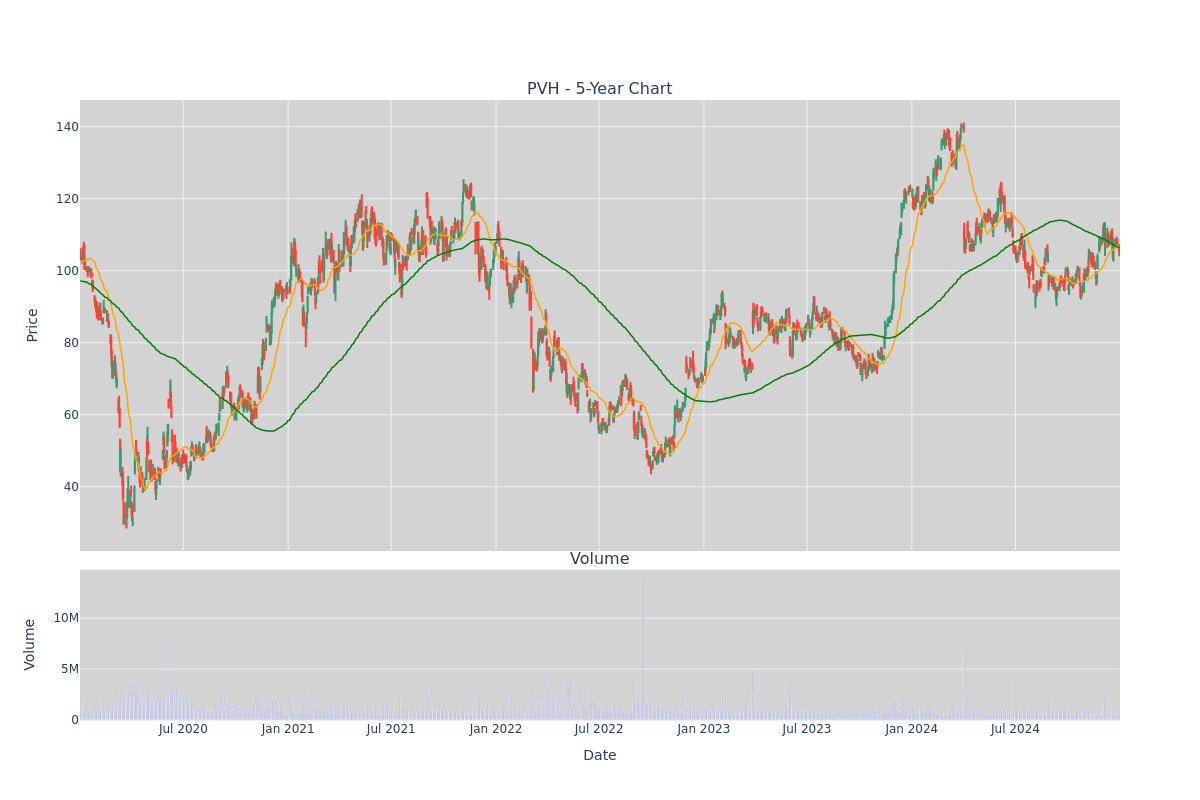Click the 0 volume tick label
This screenshot has width=1200, height=800.
(75, 720)
